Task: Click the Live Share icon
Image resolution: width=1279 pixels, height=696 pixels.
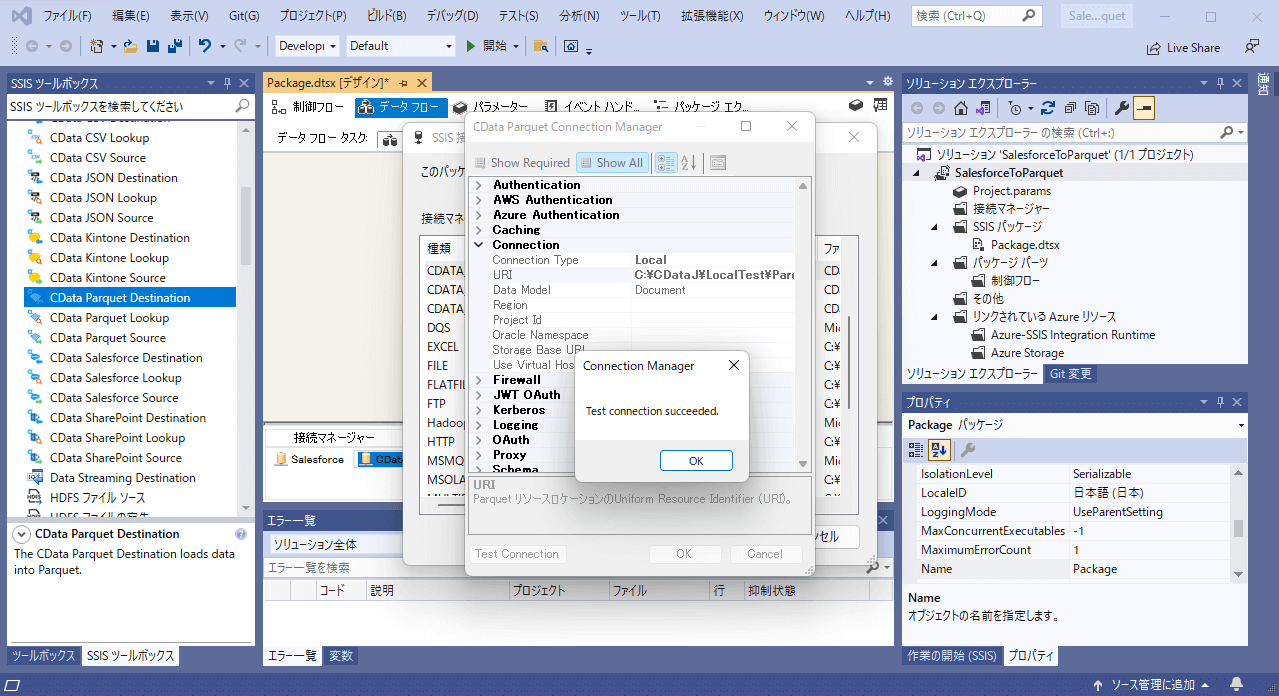Action: click(1154, 47)
